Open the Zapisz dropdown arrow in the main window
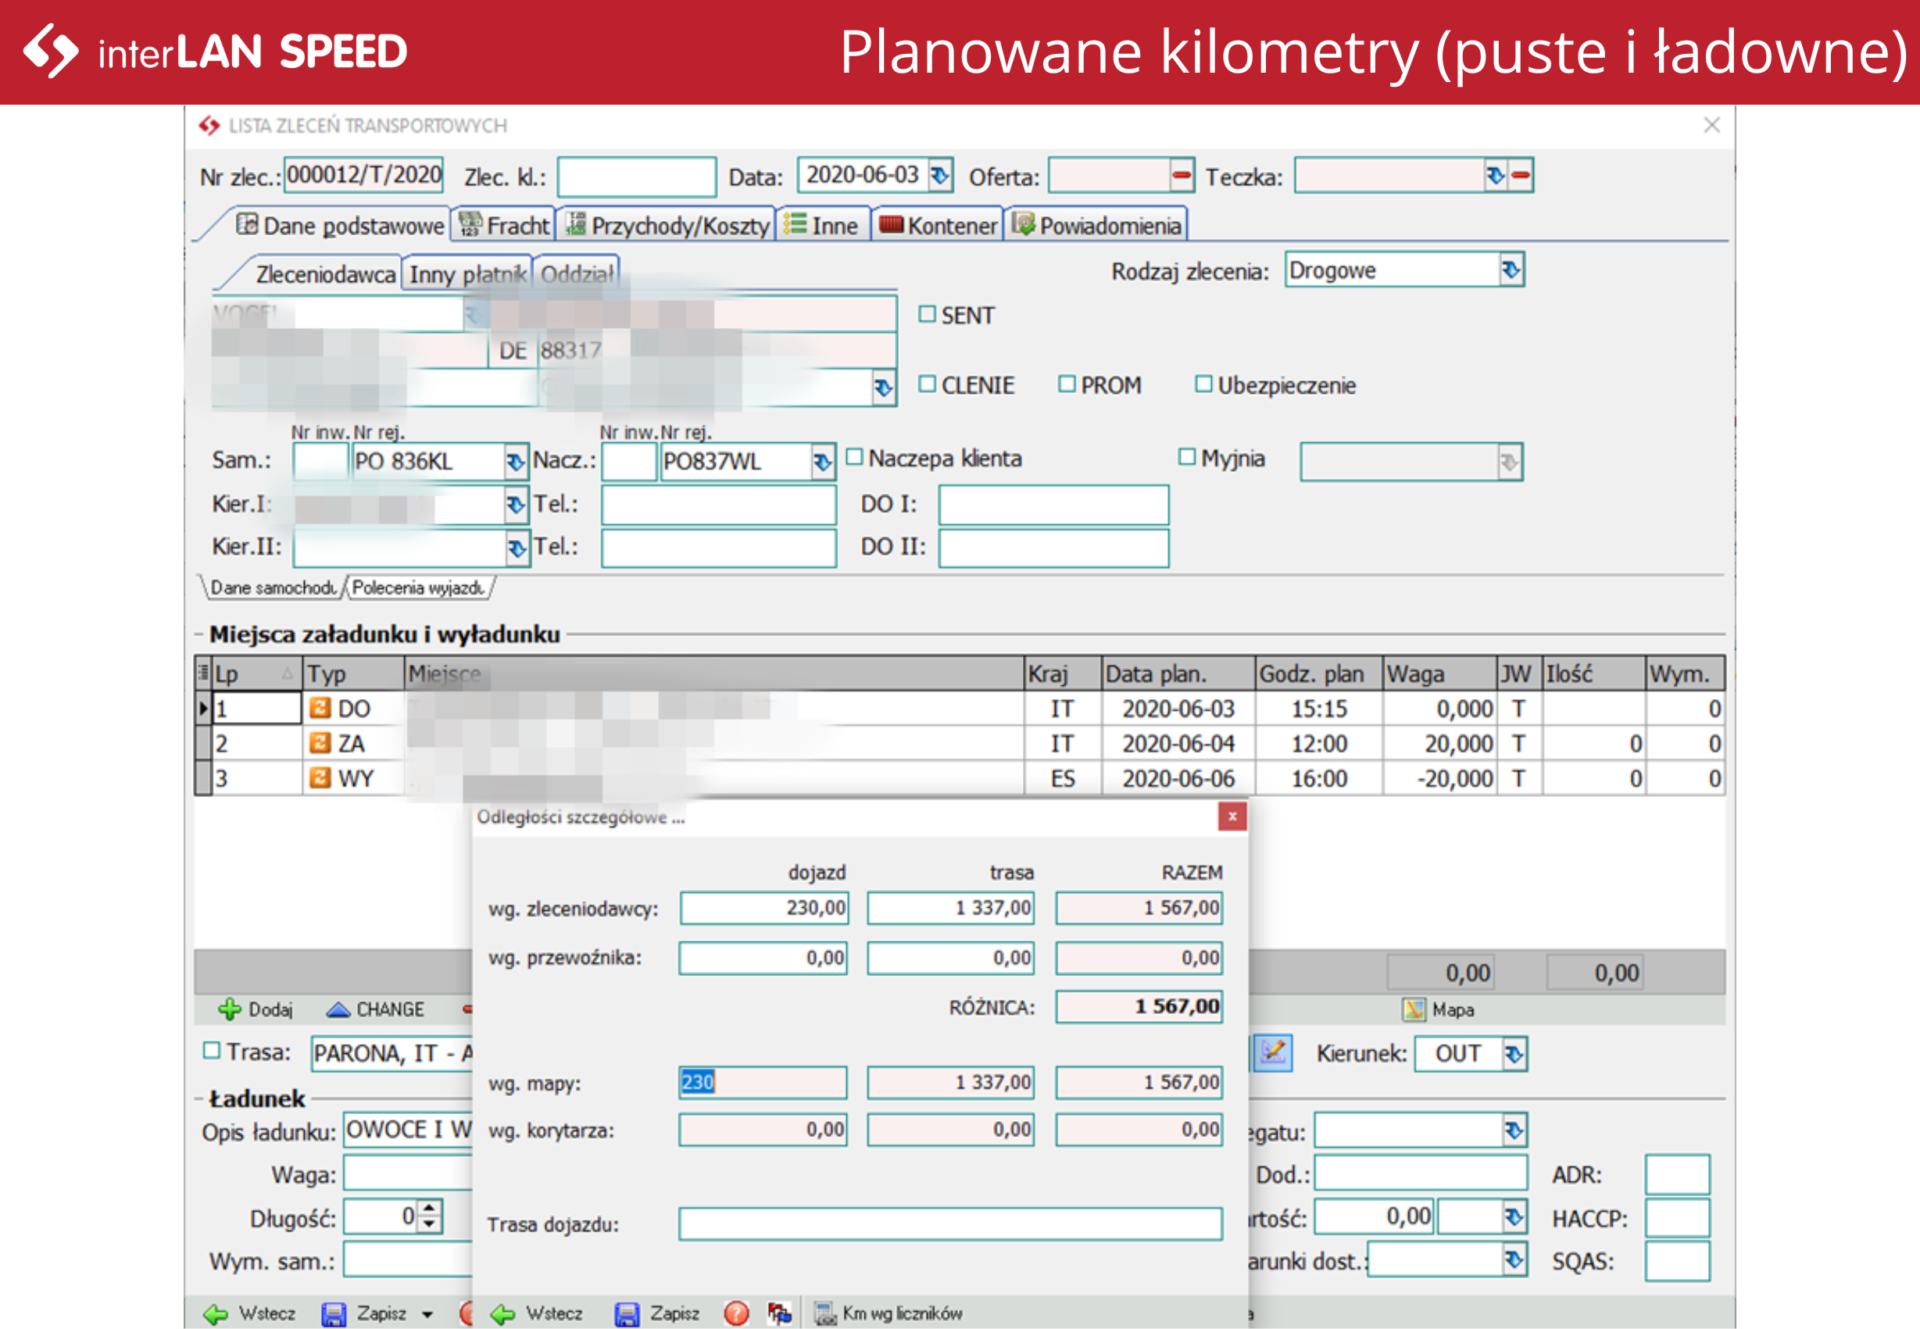The width and height of the screenshot is (1920, 1329). click(427, 1315)
